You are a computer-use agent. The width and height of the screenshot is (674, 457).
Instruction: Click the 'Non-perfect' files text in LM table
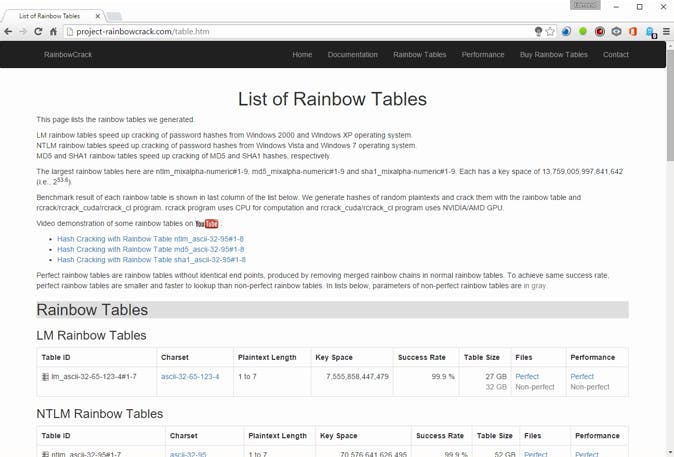[535, 387]
